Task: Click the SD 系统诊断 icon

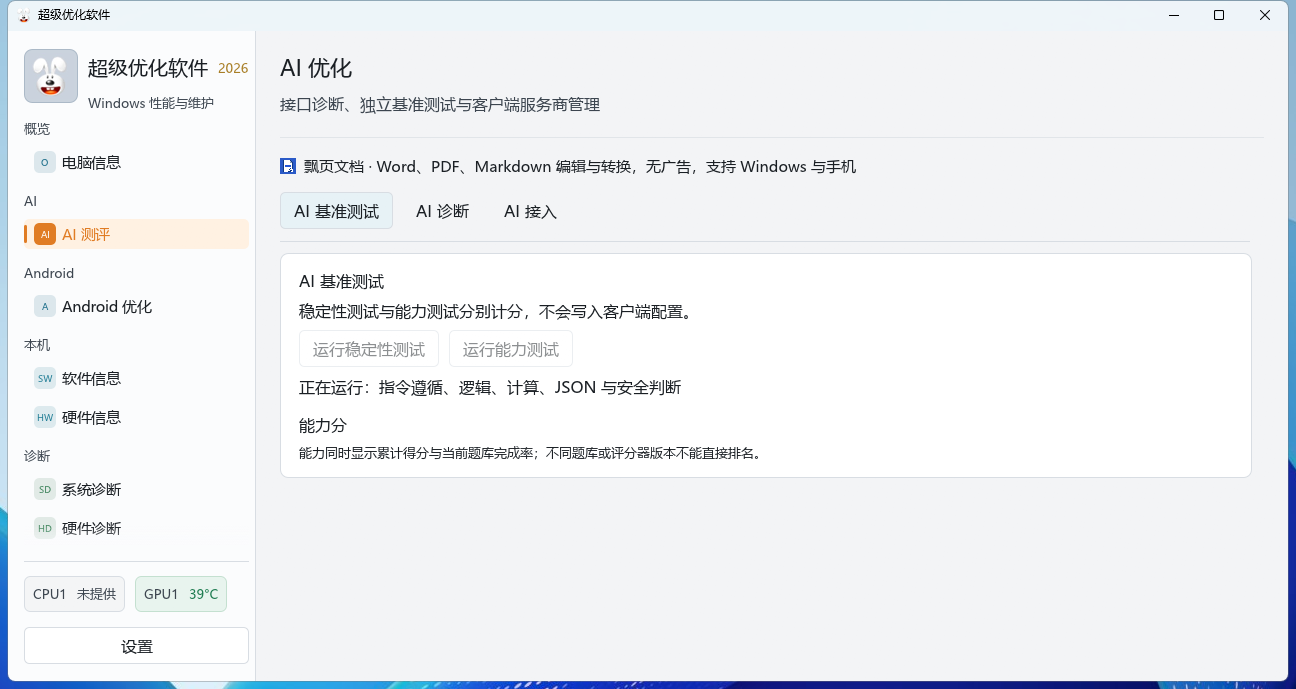Action: (x=45, y=489)
